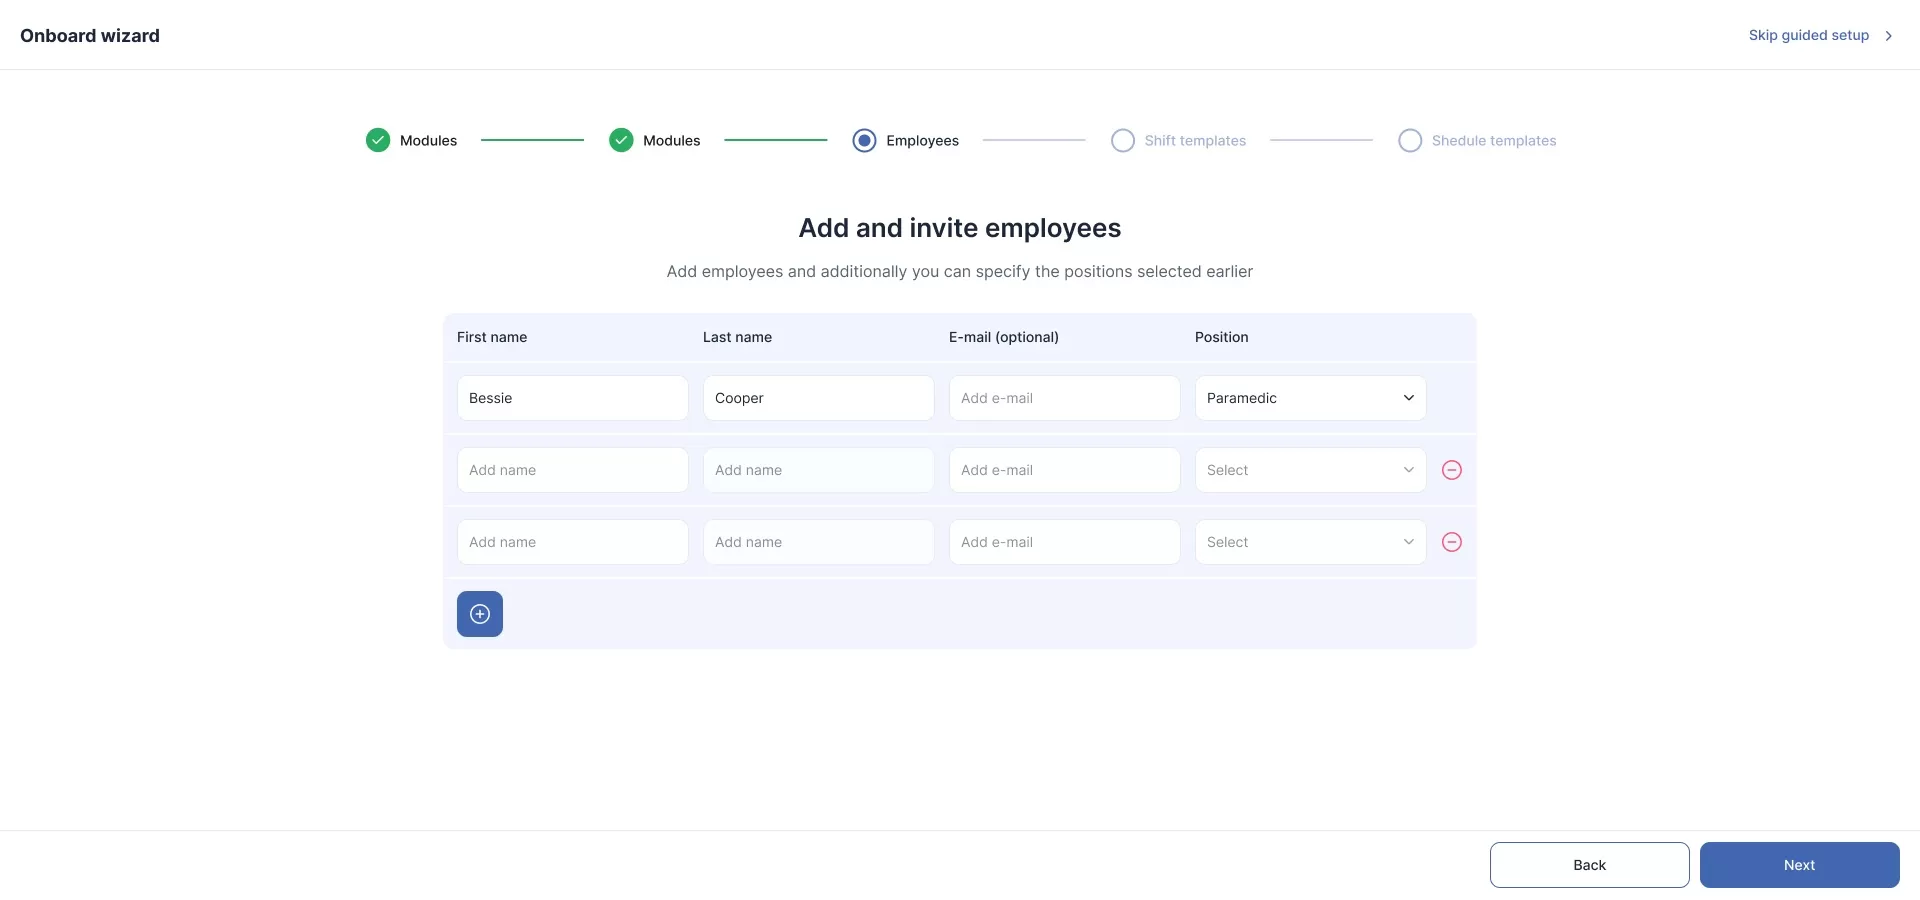Viewport: 1920px width, 900px height.
Task: Go to Shedule templates step label
Action: 1494,141
